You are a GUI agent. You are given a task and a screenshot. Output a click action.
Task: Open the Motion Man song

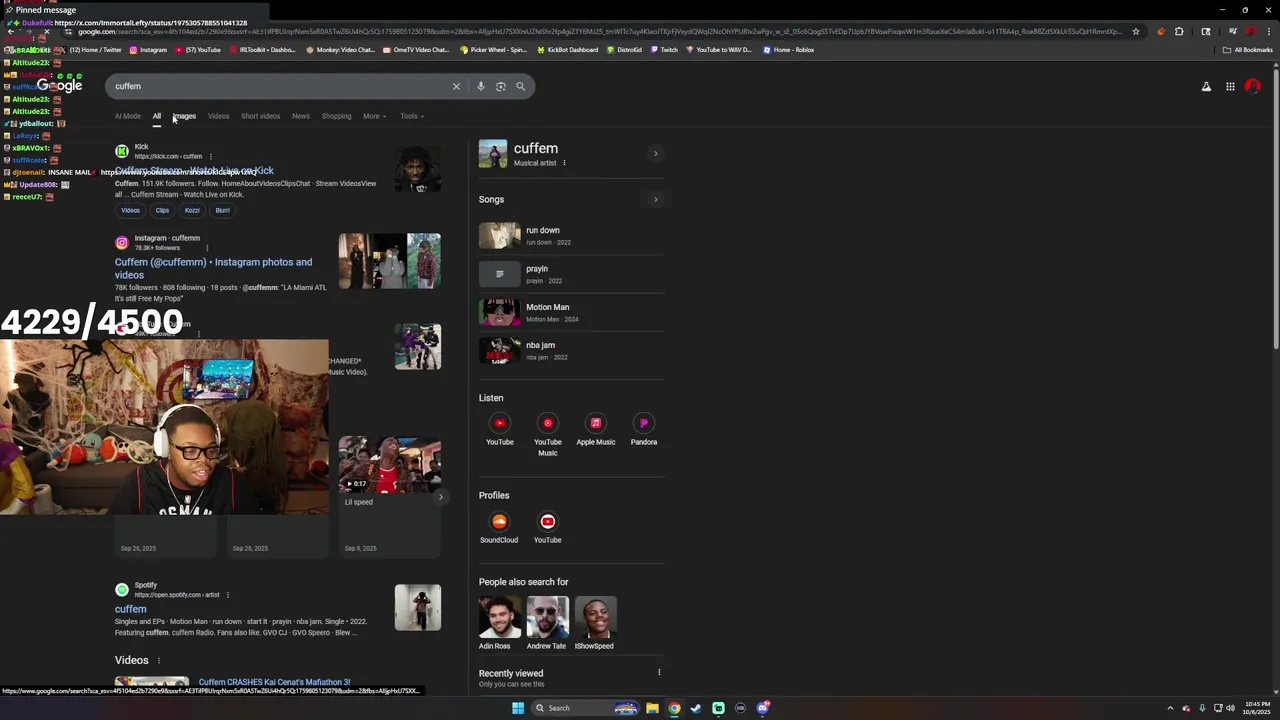coord(571,312)
